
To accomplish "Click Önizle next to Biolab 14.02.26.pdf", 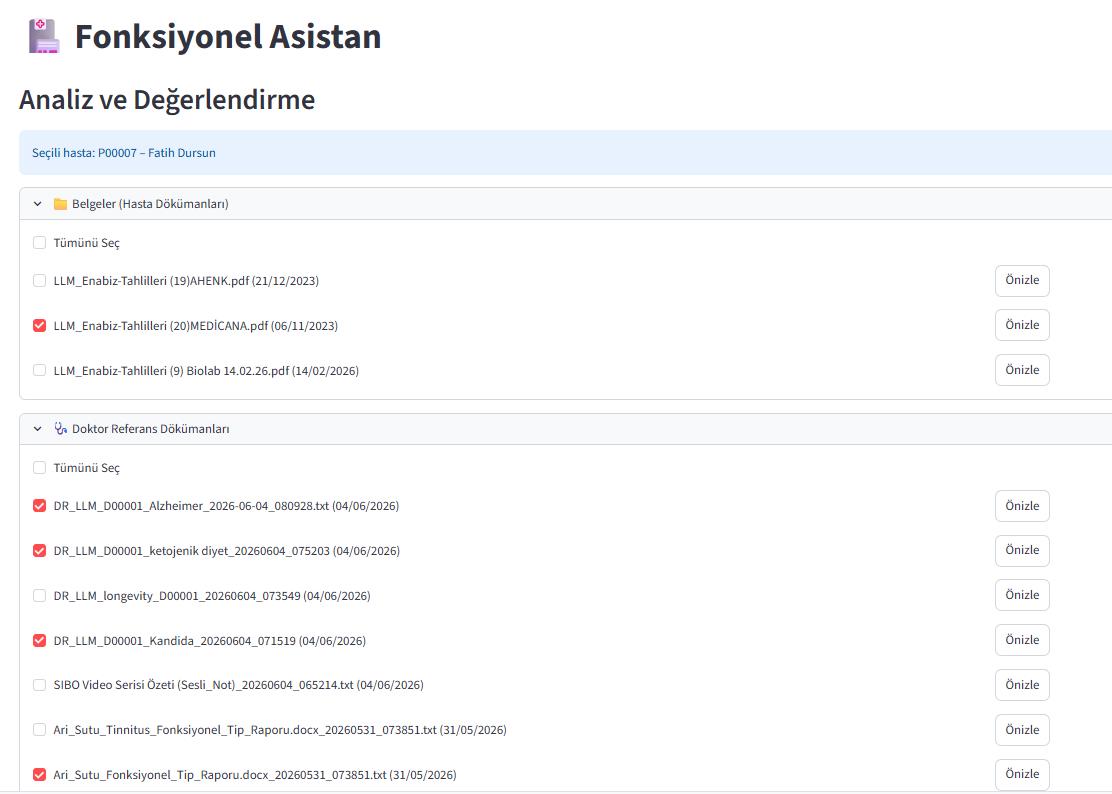I will [1022, 370].
